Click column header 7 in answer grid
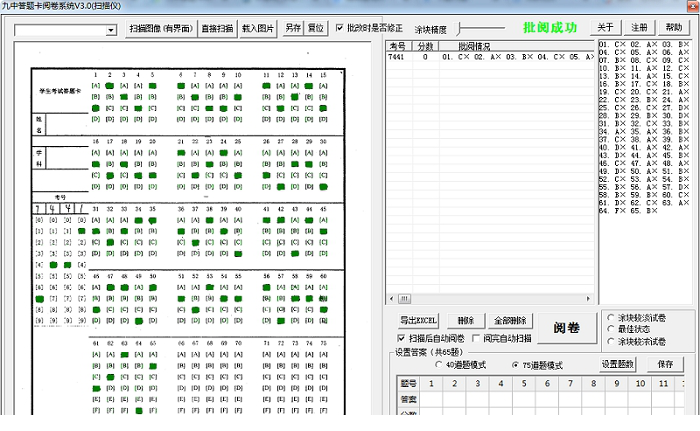The height and width of the screenshot is (431, 700). 571,384
